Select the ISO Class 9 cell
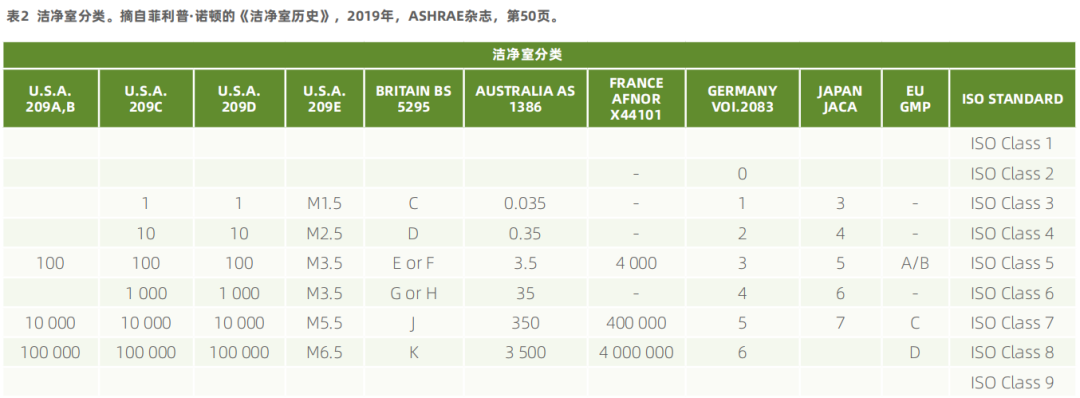Viewport: 1080px width, 398px height. [1012, 382]
